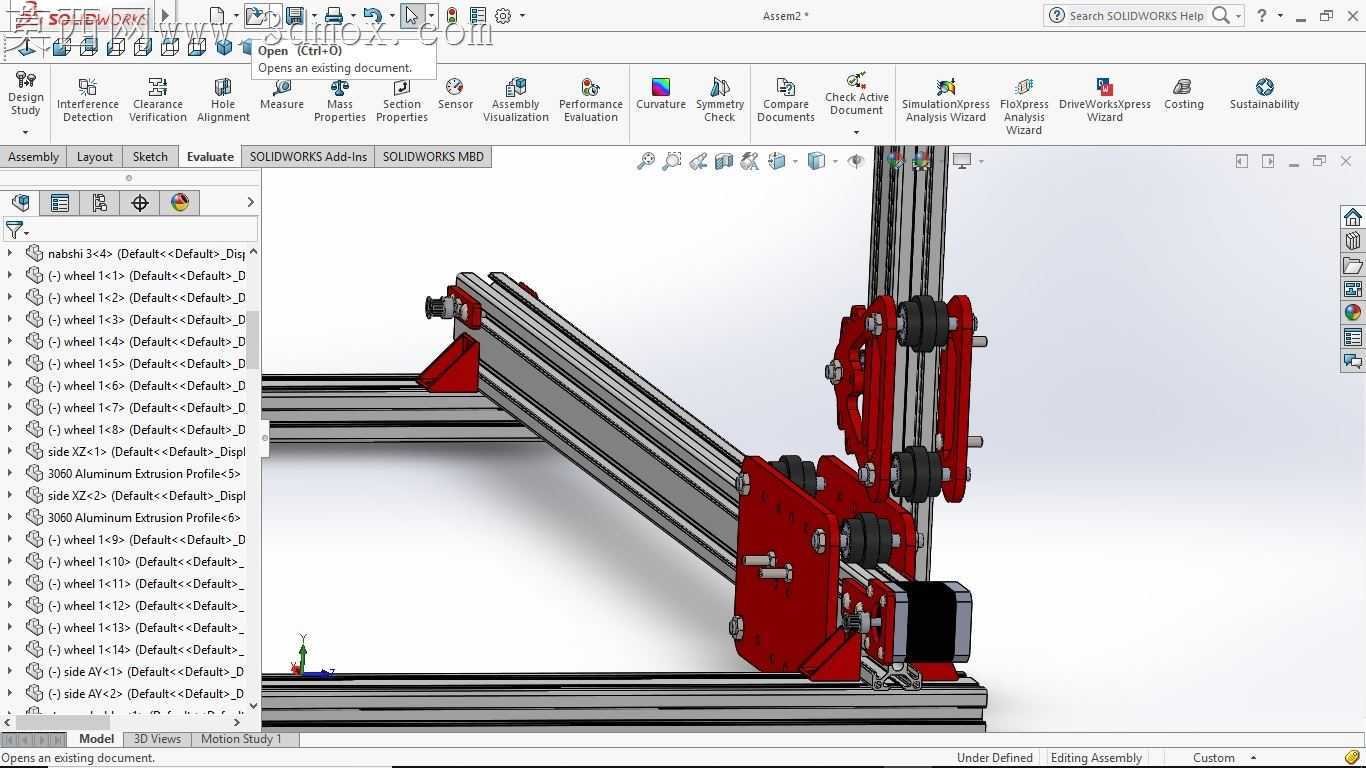Switch to Motion Study 1 tab

pyautogui.click(x=241, y=739)
